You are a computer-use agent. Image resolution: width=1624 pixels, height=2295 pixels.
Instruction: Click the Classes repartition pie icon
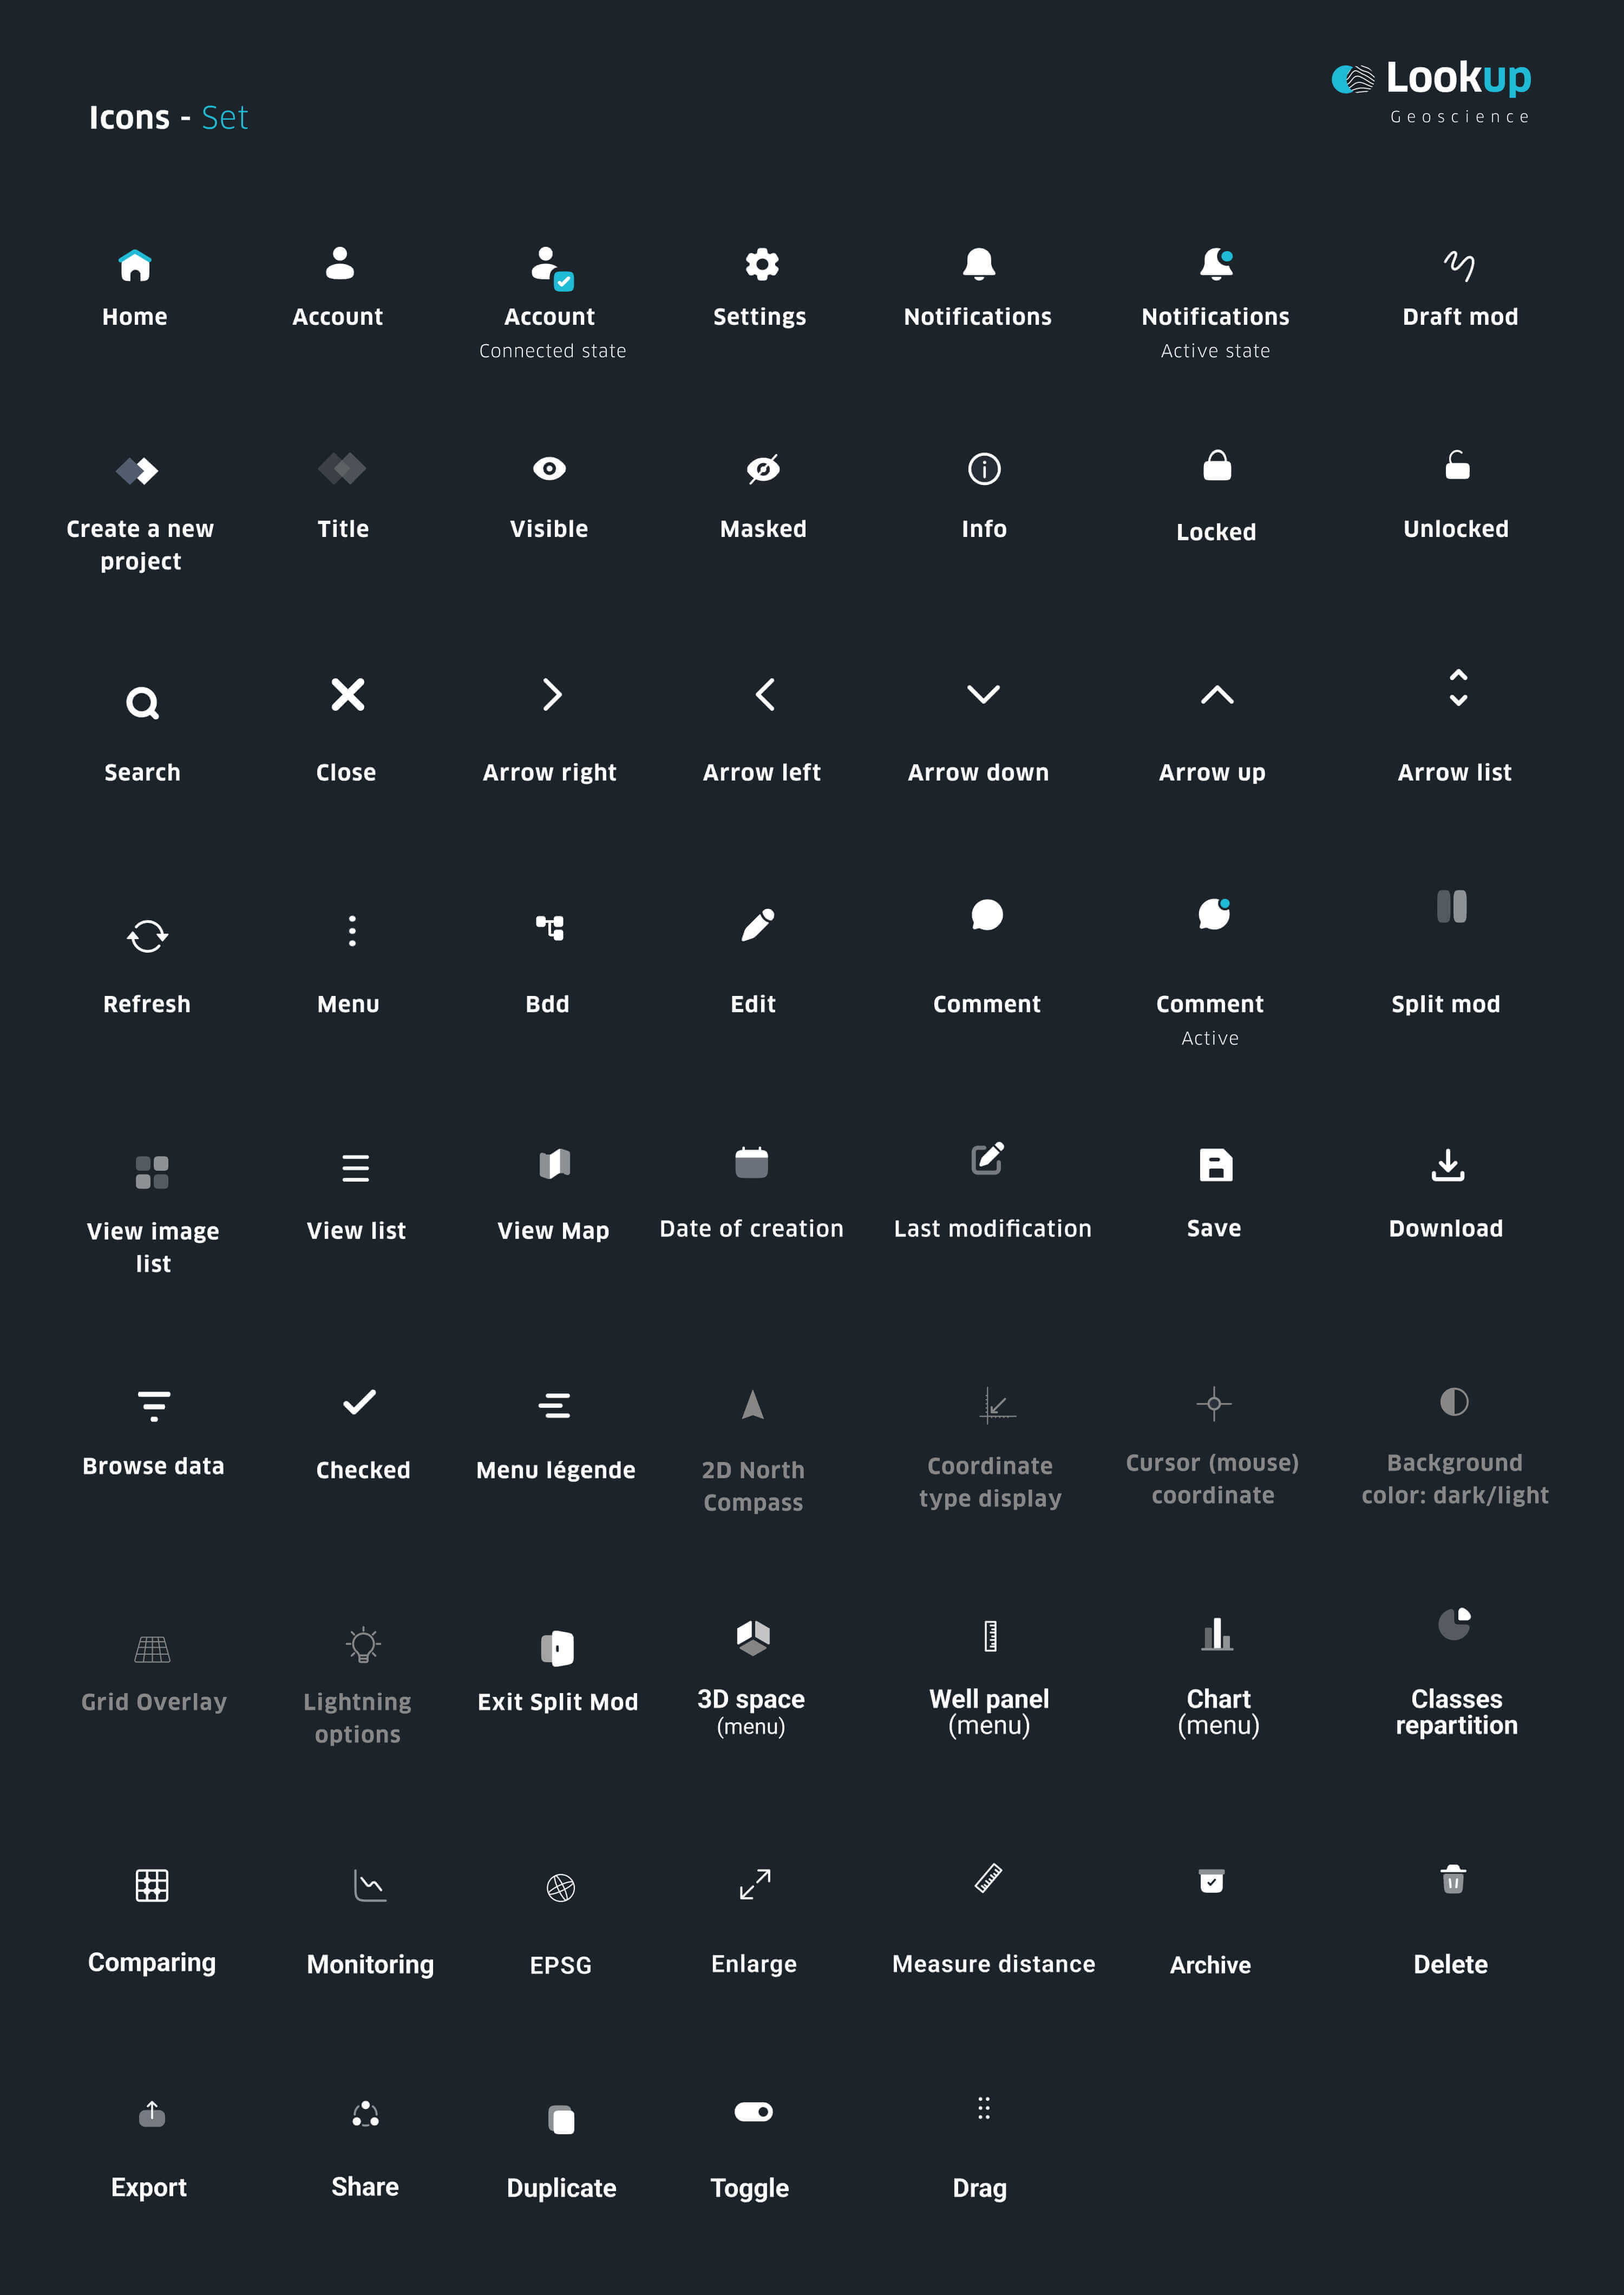pyautogui.click(x=1454, y=1624)
